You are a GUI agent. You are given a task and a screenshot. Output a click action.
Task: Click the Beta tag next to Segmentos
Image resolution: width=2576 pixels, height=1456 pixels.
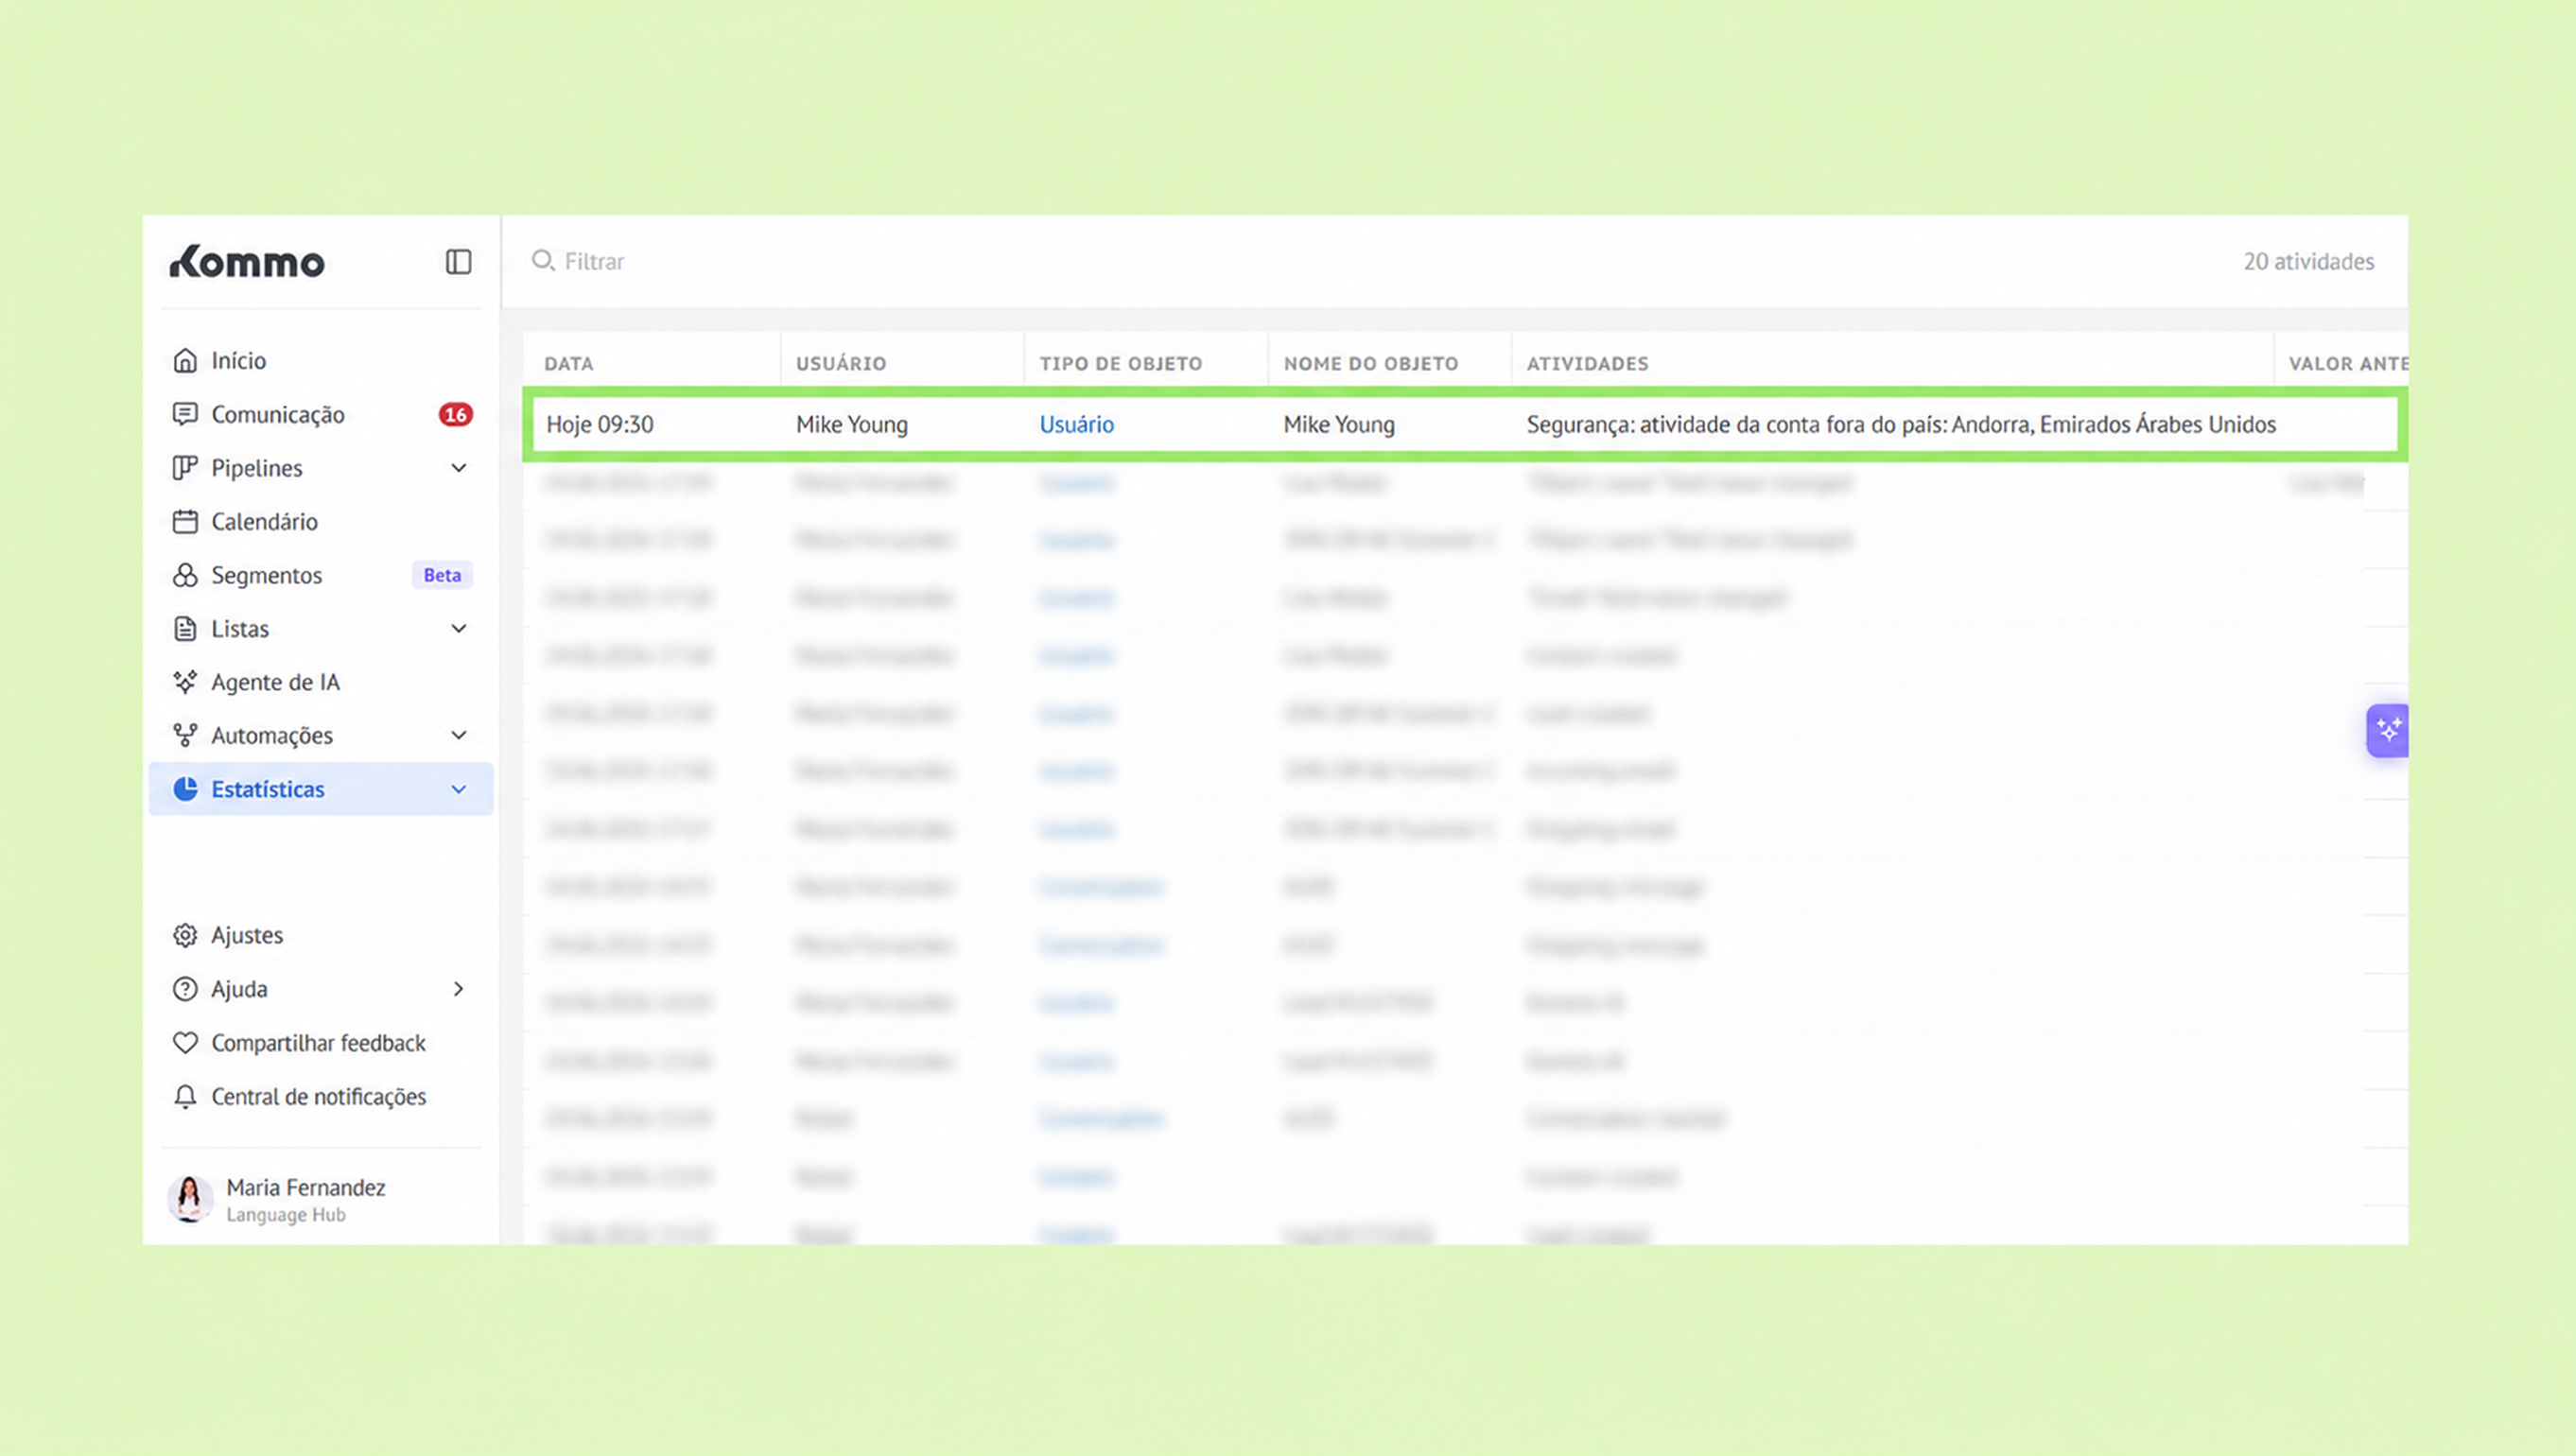click(442, 575)
